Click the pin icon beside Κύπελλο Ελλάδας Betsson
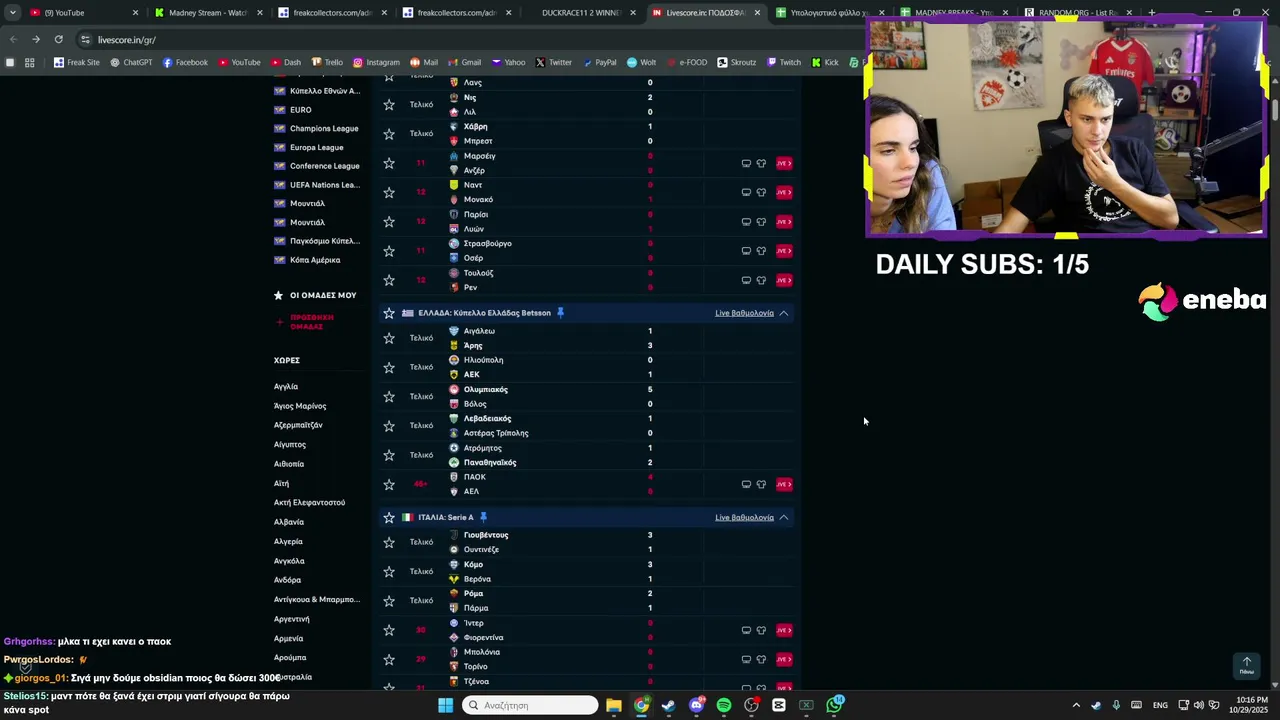The height and width of the screenshot is (720, 1280). (x=560, y=313)
